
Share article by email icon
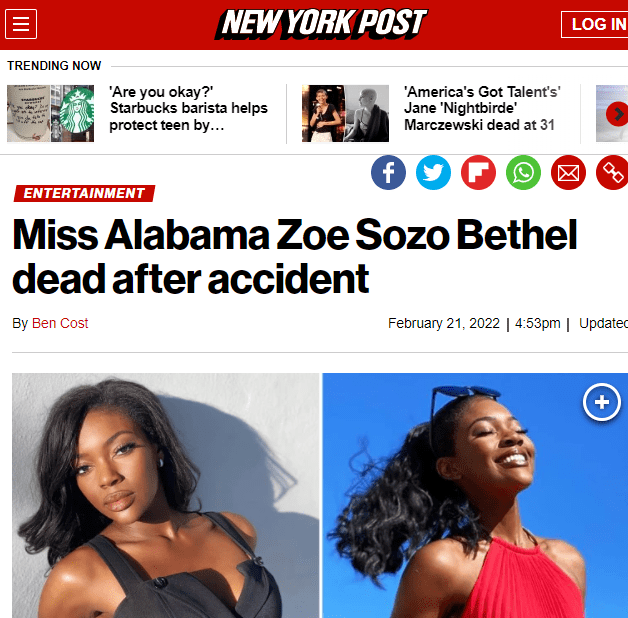568,172
